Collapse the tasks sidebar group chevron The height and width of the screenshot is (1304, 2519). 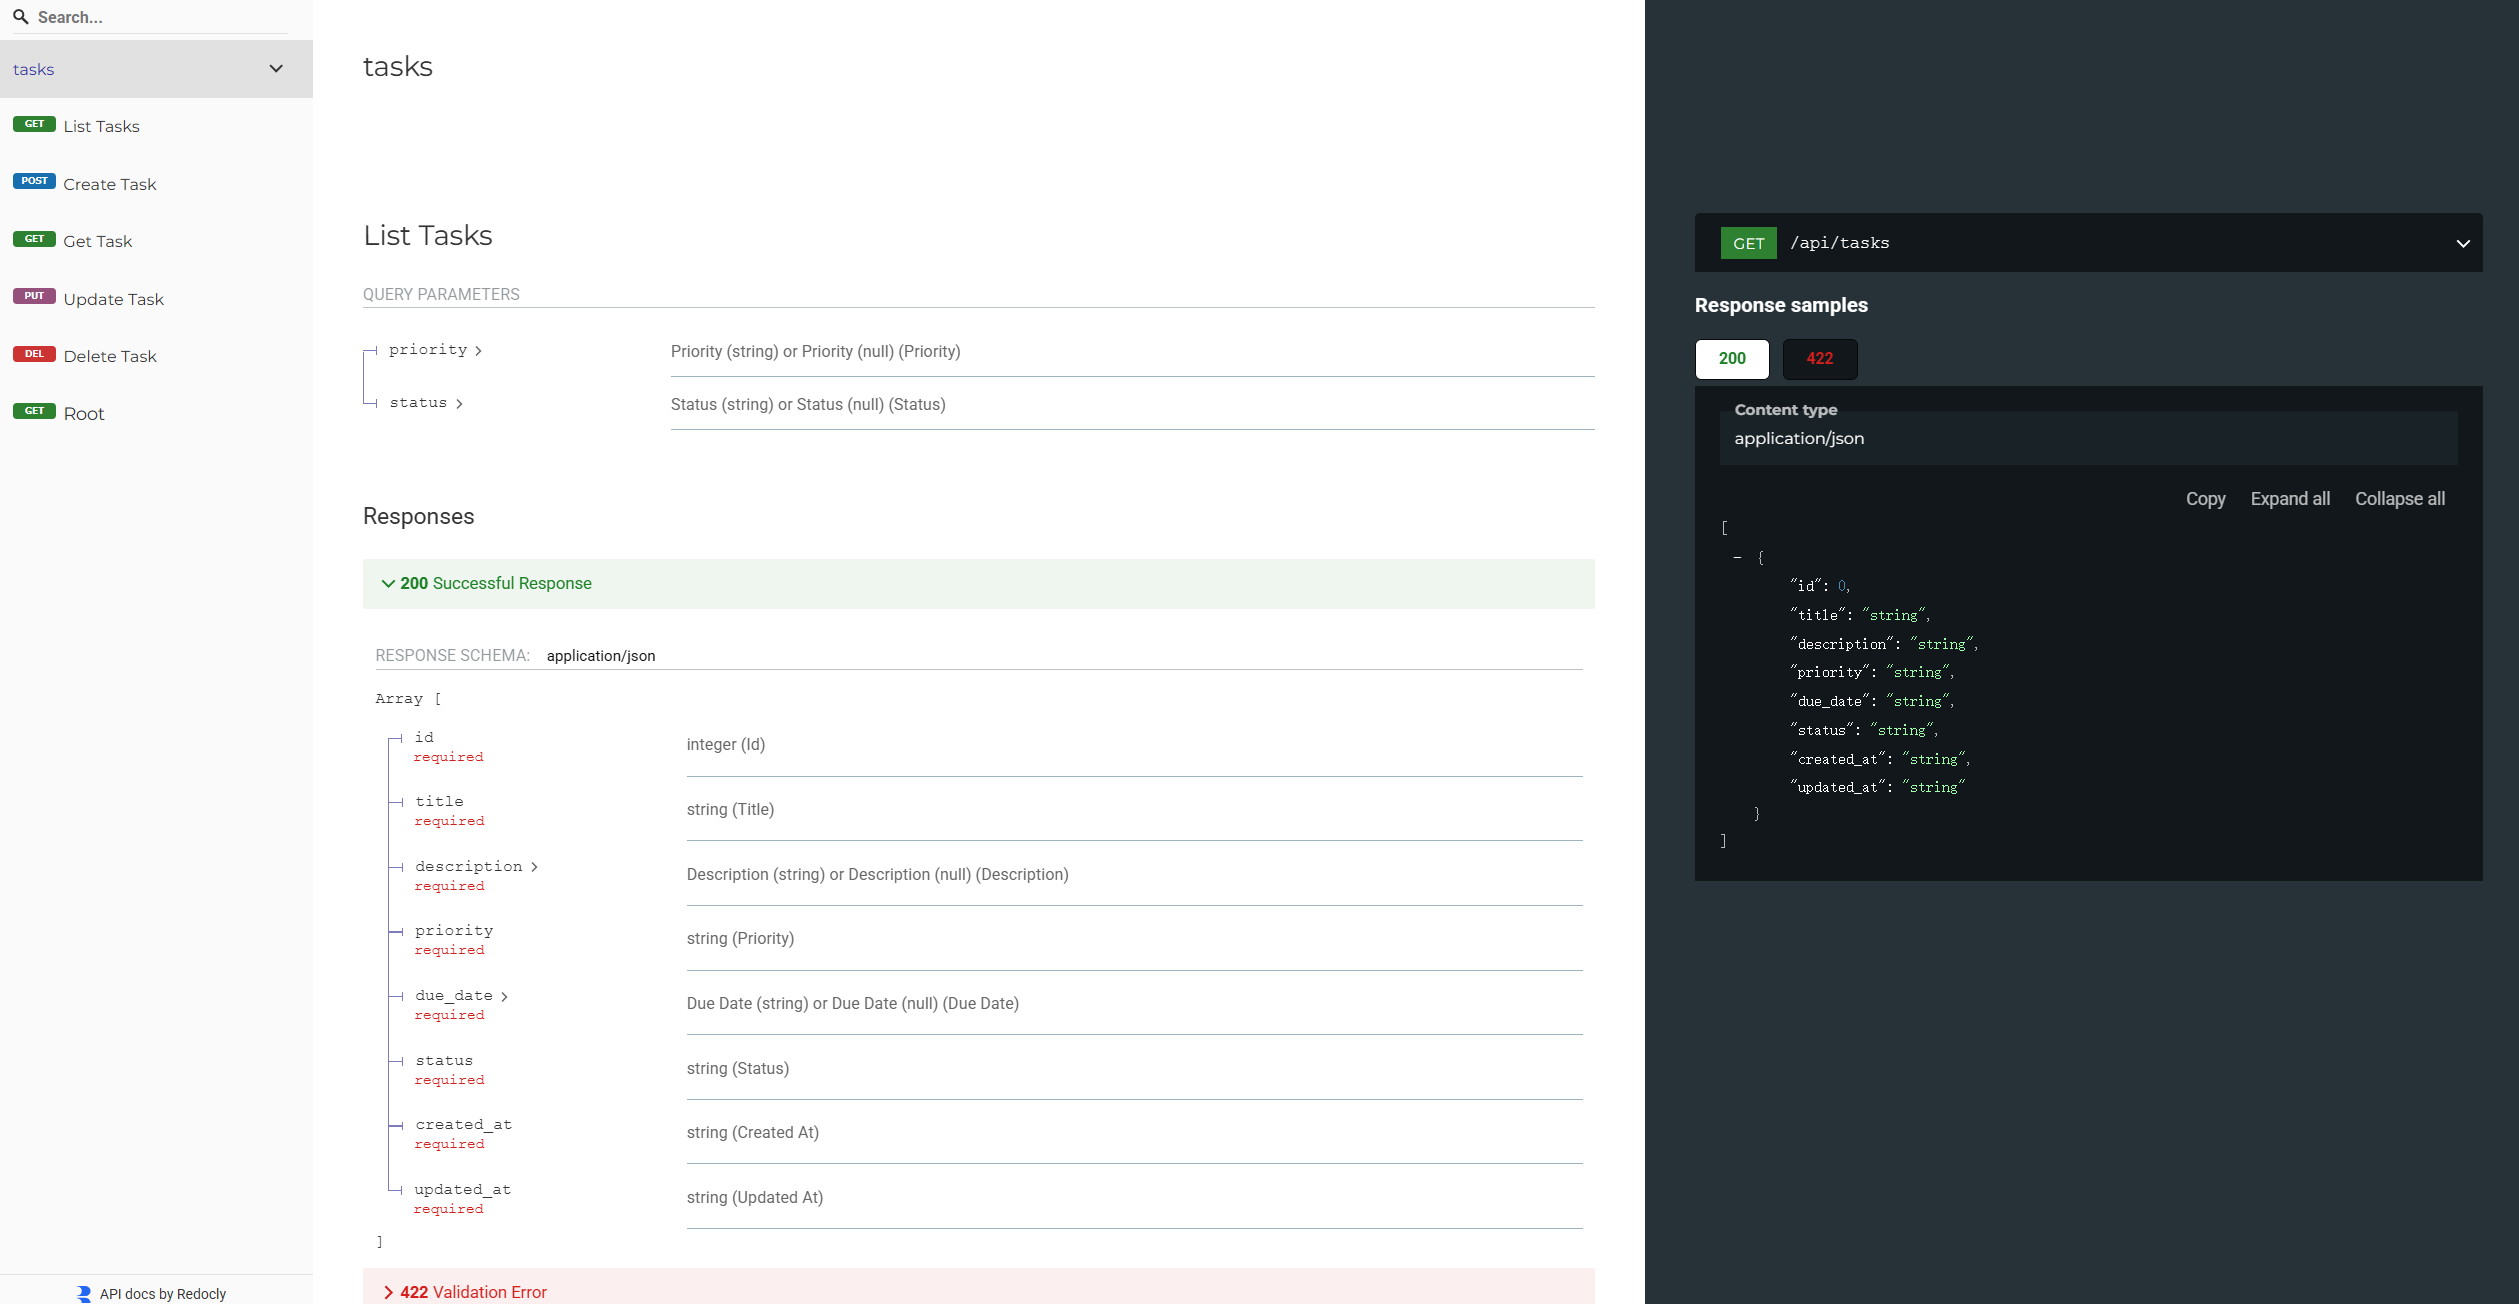(276, 69)
